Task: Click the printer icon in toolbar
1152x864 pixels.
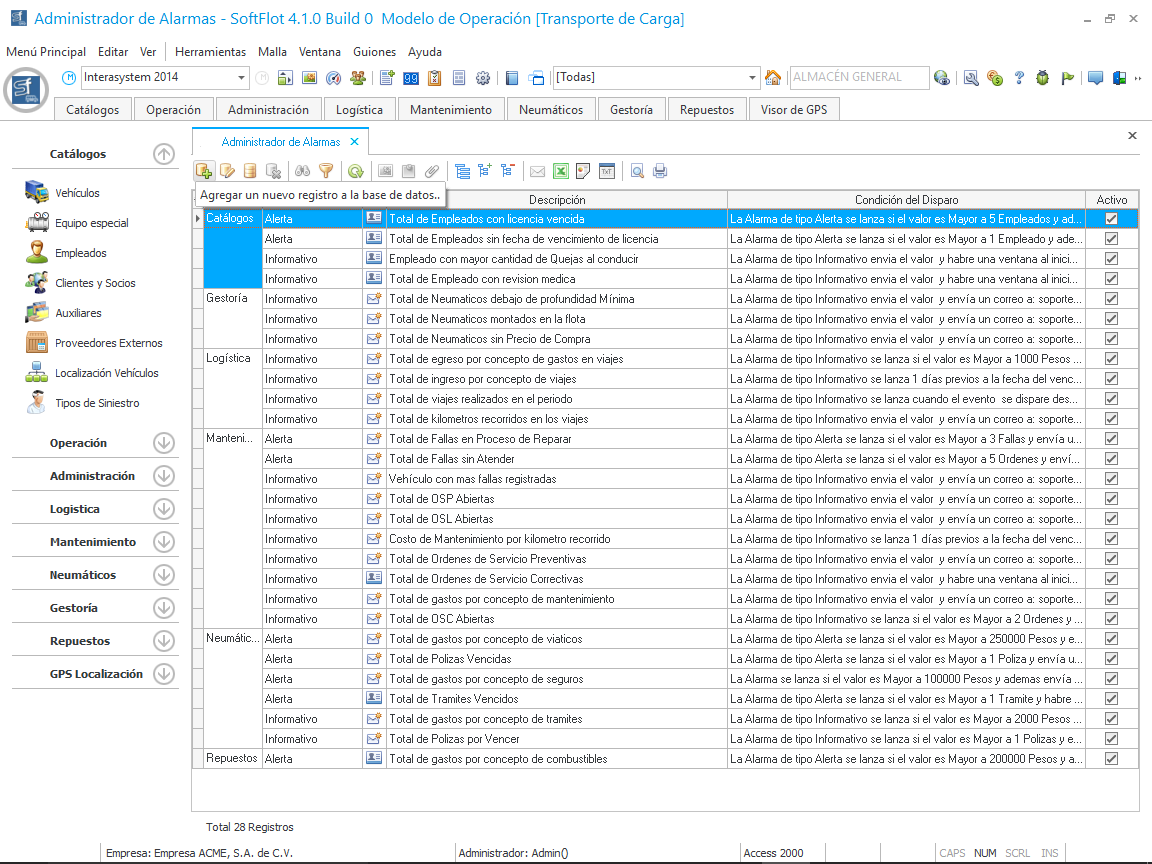Action: coord(660,171)
